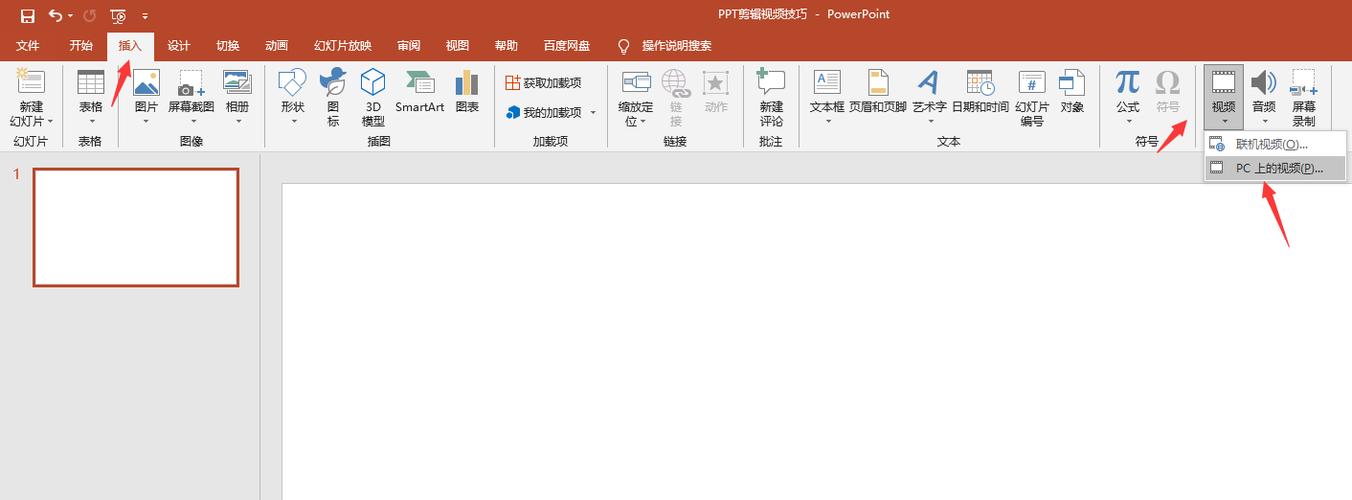1352x500 pixels.
Task: Expand the 新建幻灯片 dropdown arrow
Action: [49, 121]
